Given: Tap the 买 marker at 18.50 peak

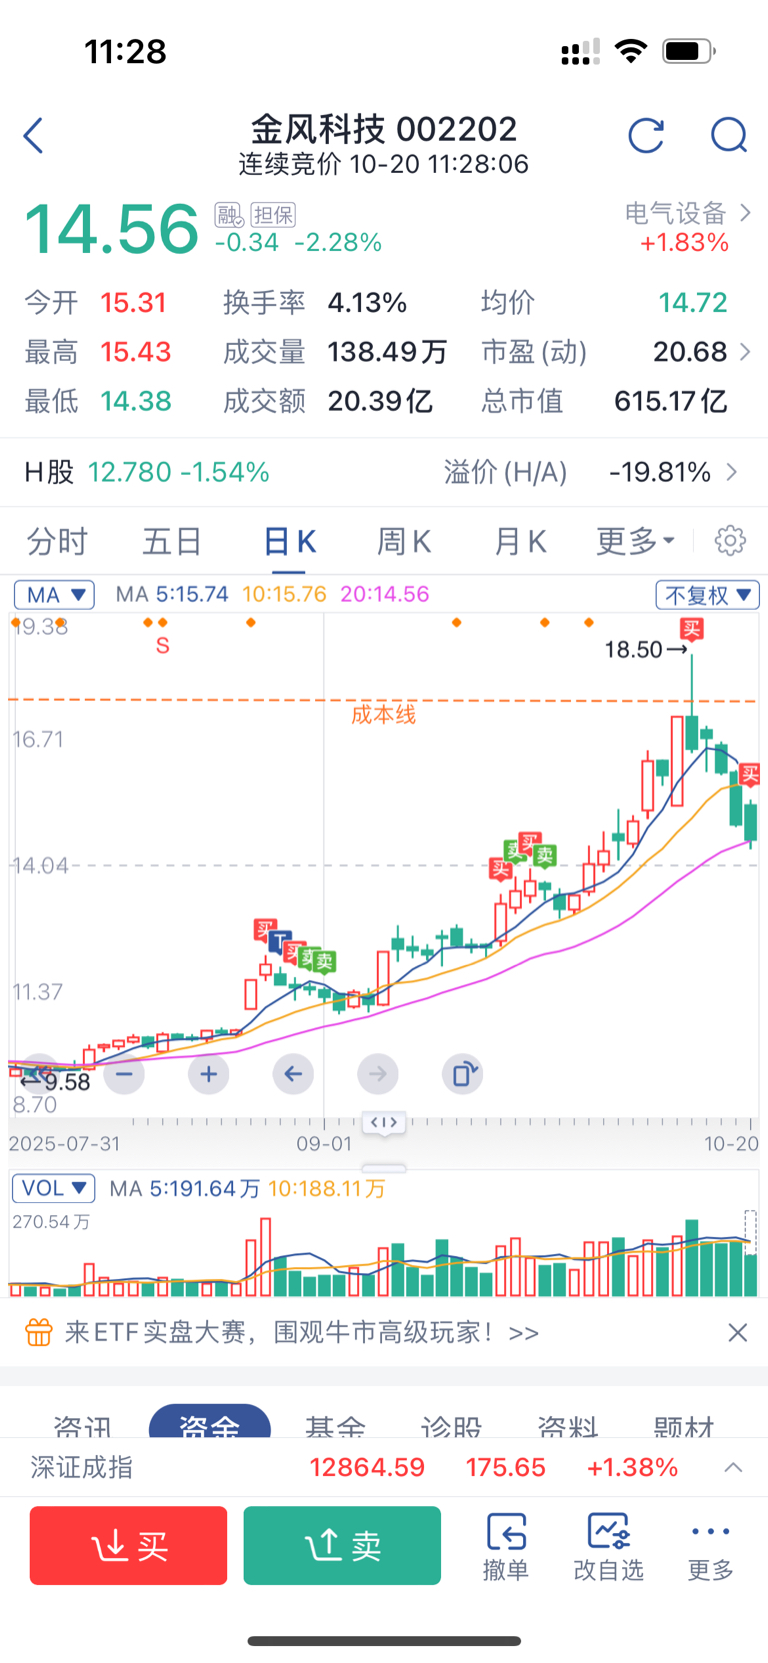Looking at the screenshot, I should click(x=692, y=629).
